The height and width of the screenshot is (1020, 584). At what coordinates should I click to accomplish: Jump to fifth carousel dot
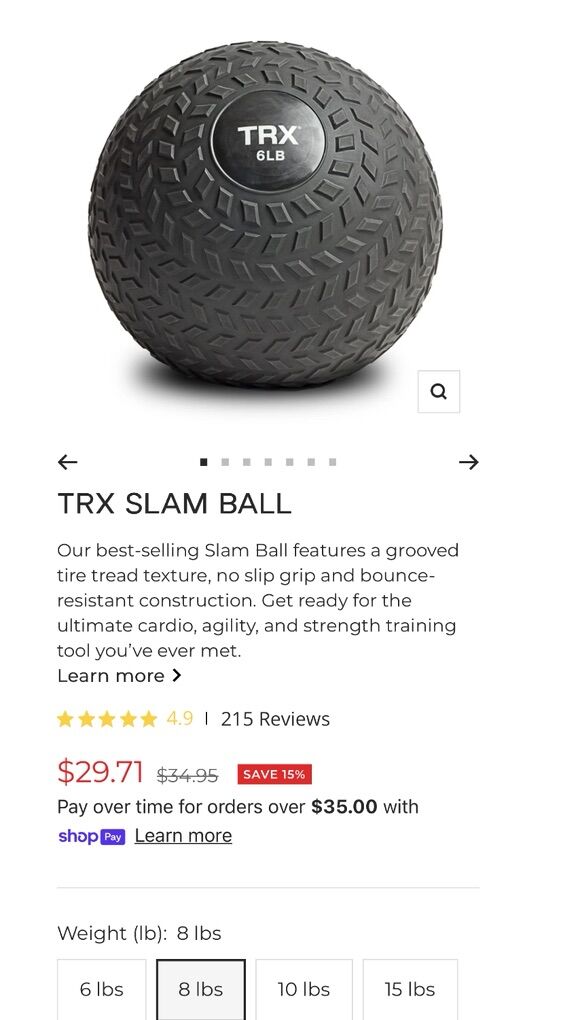(289, 462)
